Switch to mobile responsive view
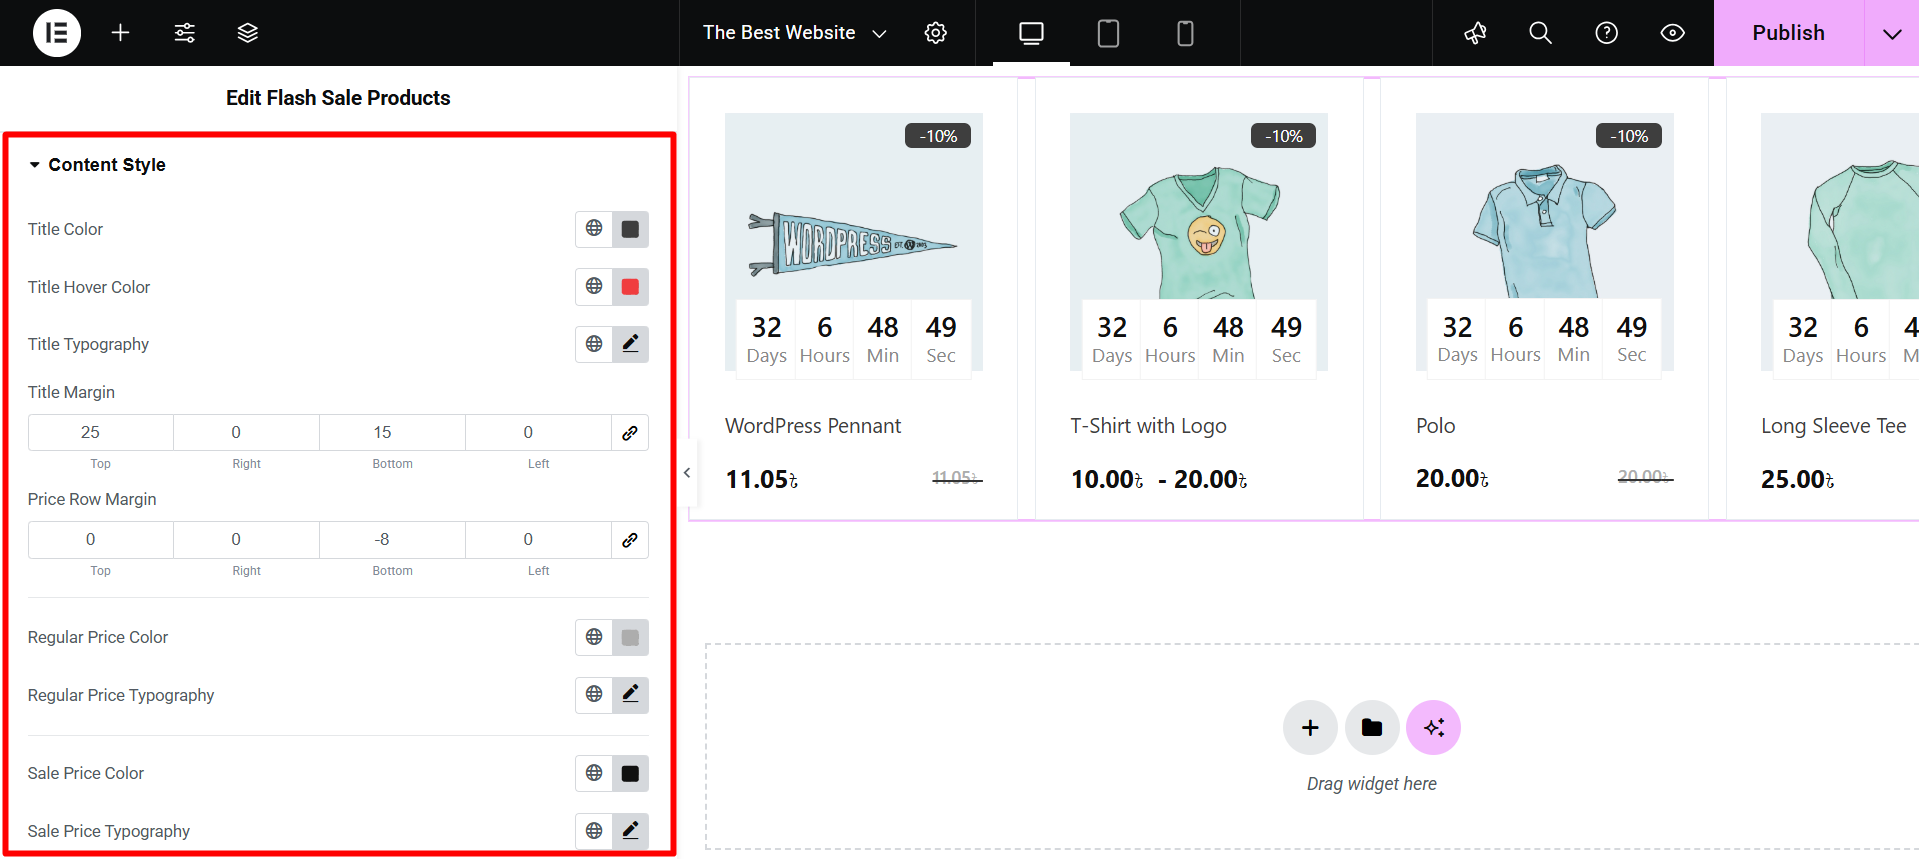Viewport: 1919px width, 859px height. coord(1185,33)
